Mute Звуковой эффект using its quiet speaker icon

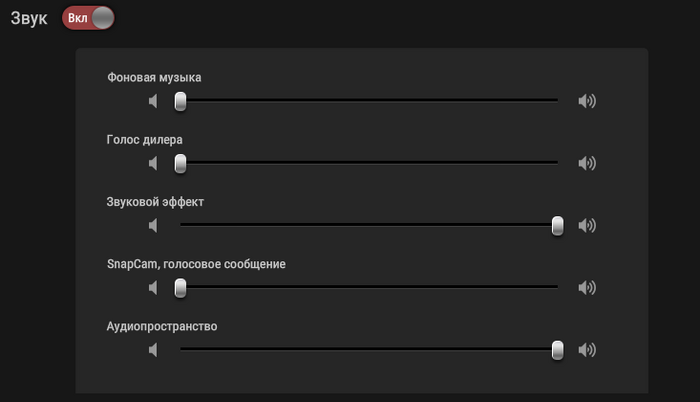click(x=153, y=225)
